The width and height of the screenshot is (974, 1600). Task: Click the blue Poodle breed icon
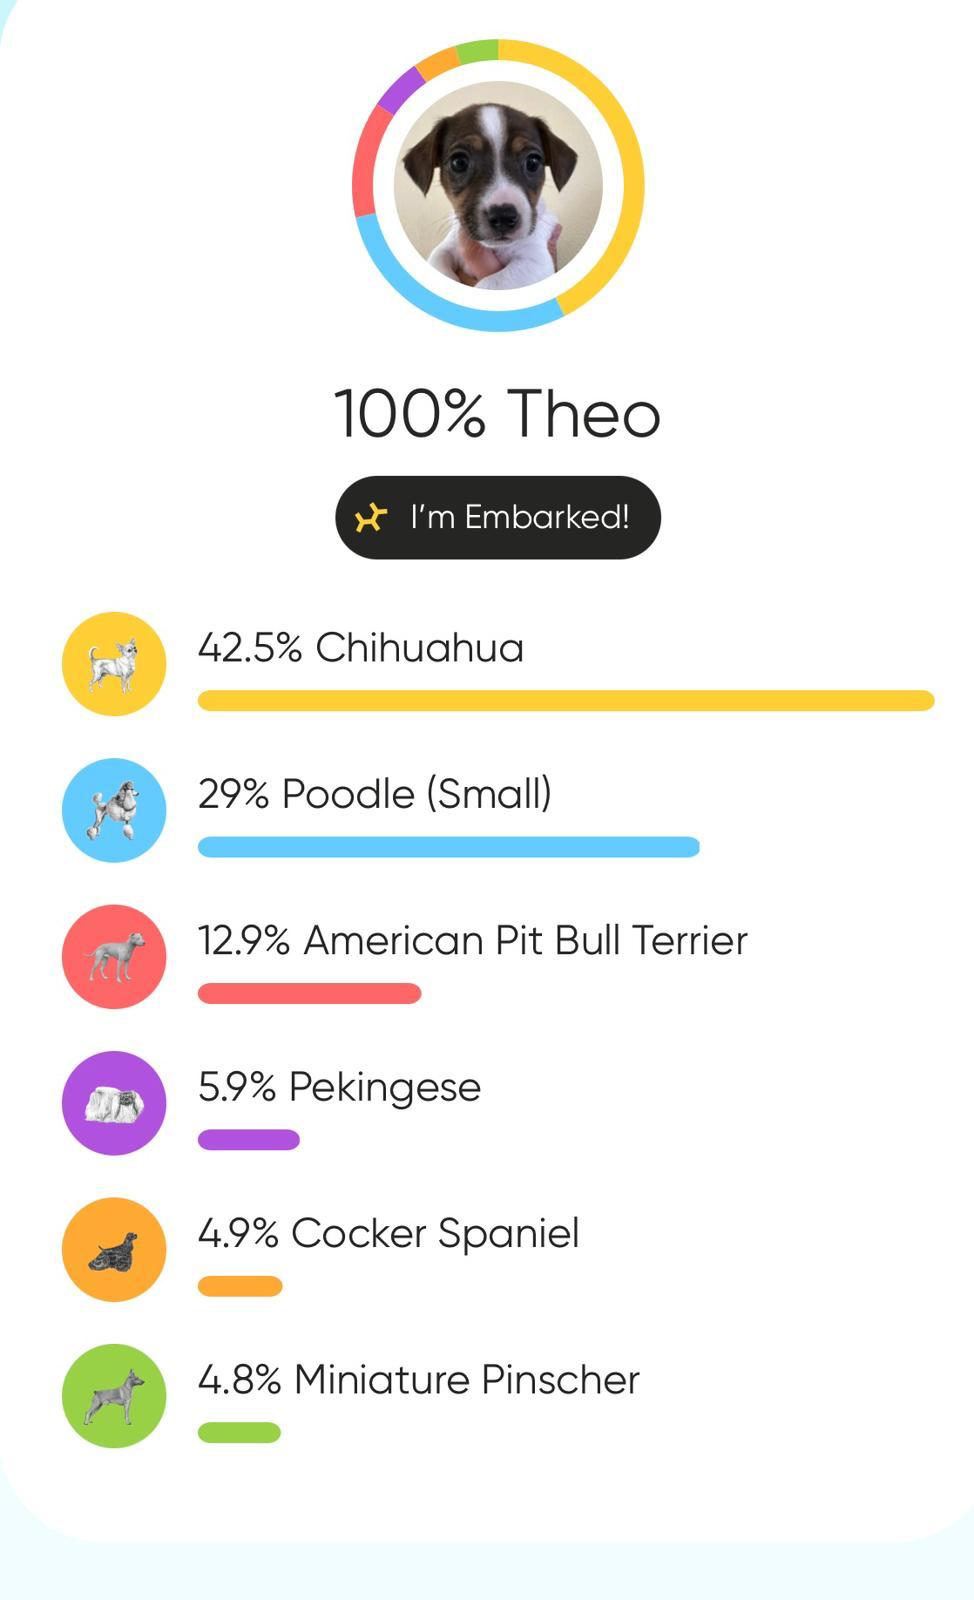[114, 810]
